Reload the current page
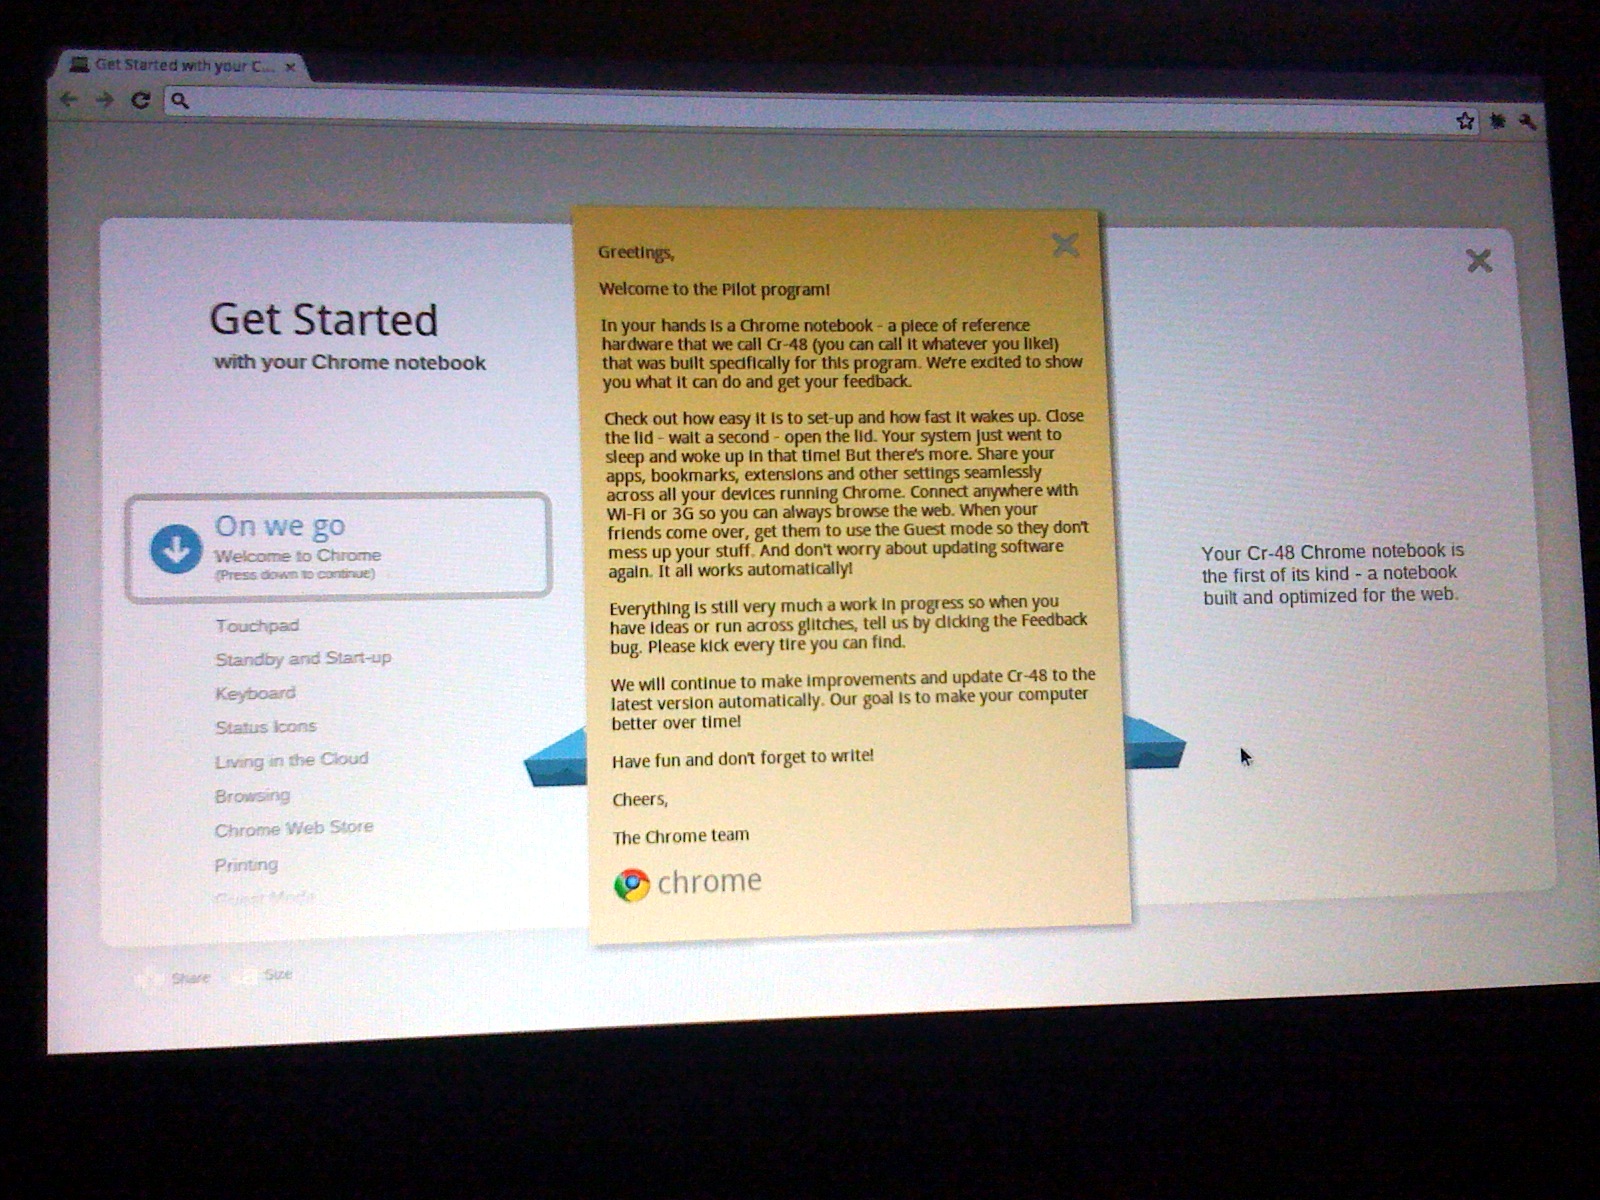Viewport: 1600px width, 1200px height. click(x=139, y=100)
